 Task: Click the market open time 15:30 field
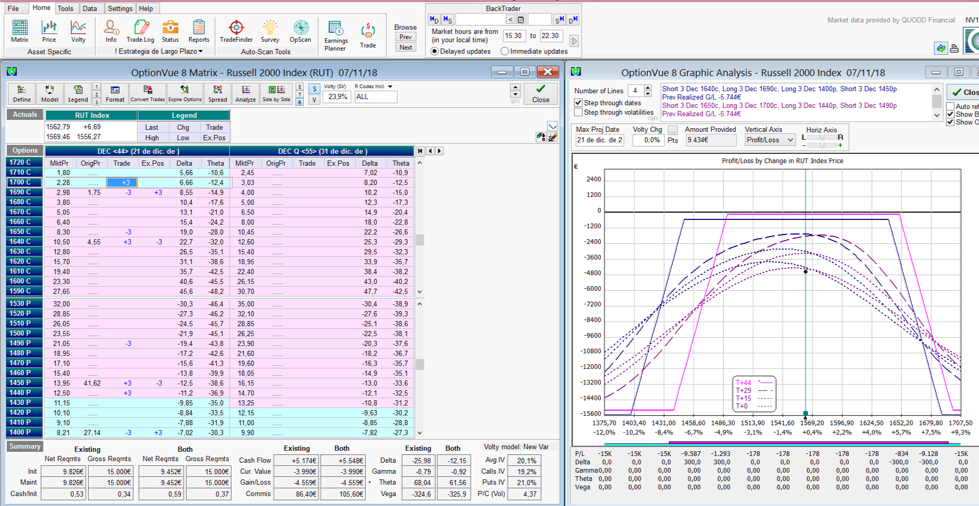pos(514,36)
